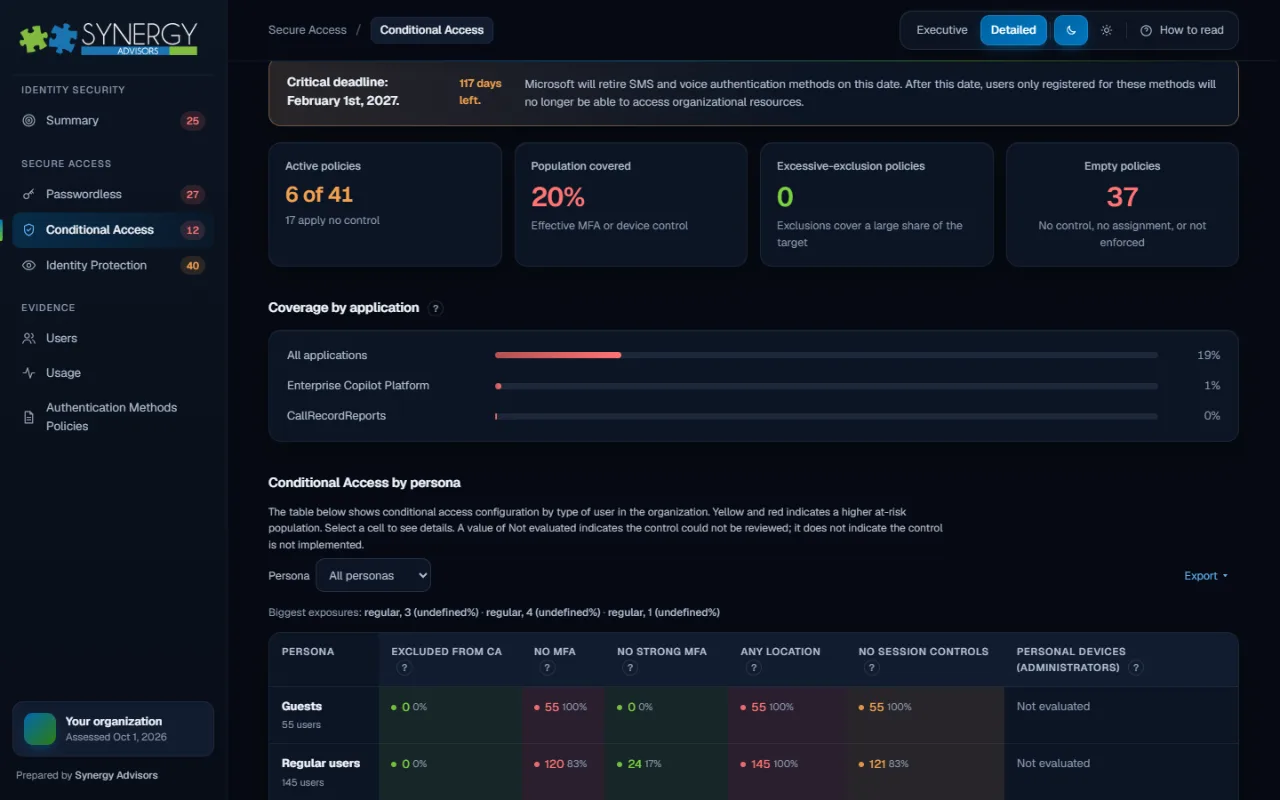
Task: Click the Active policies "6 of 41" value
Action: 319,195
